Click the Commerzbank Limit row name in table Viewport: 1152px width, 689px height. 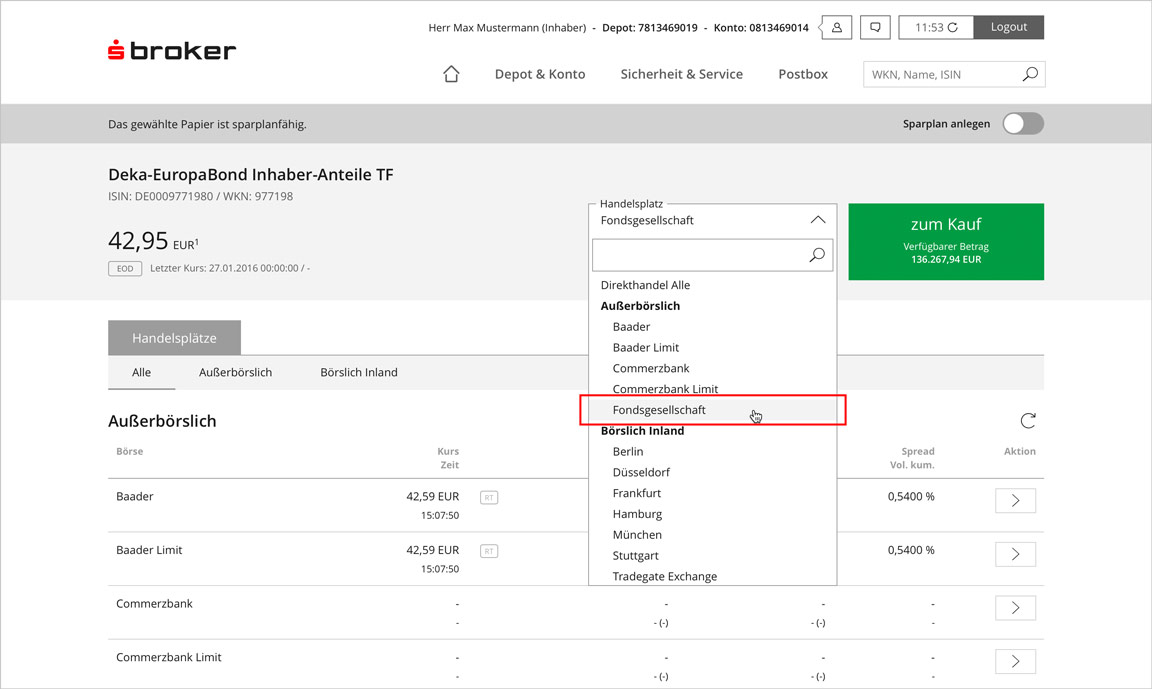tap(168, 657)
